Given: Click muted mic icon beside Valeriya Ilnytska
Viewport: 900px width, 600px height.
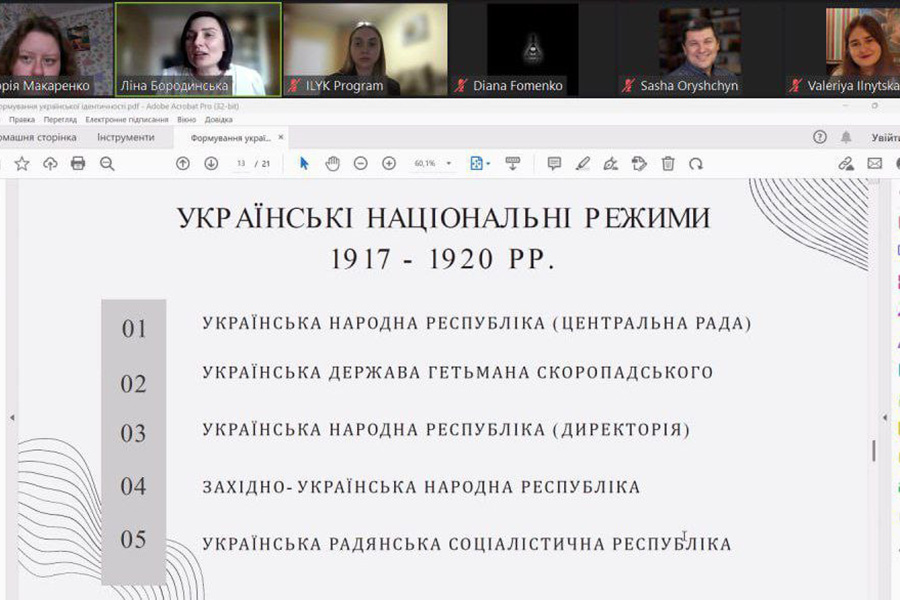Looking at the screenshot, I should click(796, 86).
